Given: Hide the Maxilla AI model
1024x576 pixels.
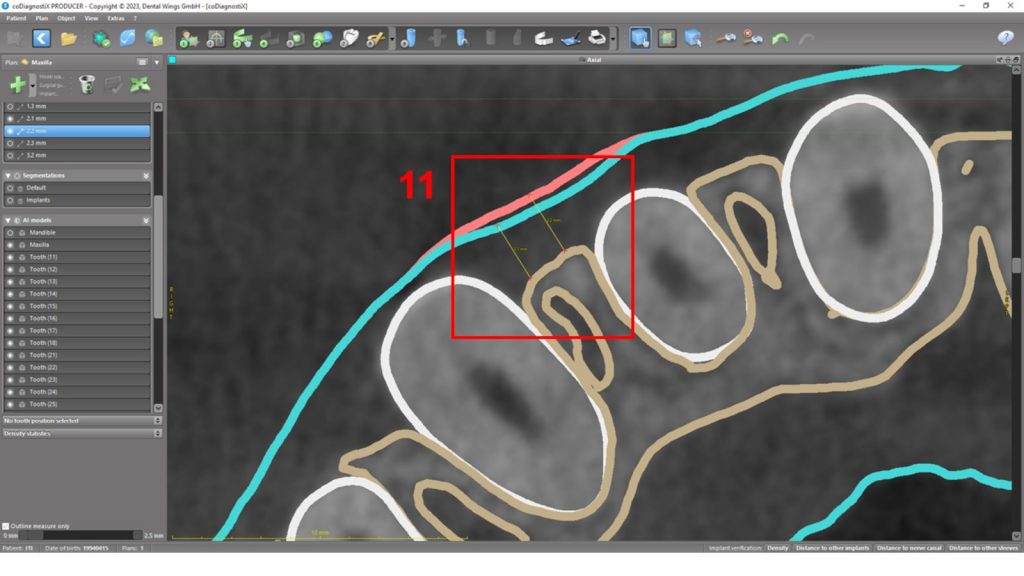Looking at the screenshot, I should (10, 245).
